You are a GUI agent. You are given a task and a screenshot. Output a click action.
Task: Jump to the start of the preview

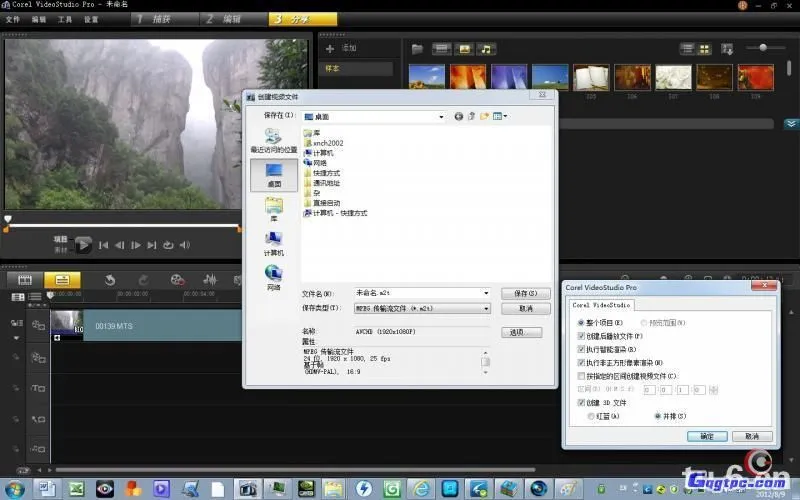(x=104, y=245)
